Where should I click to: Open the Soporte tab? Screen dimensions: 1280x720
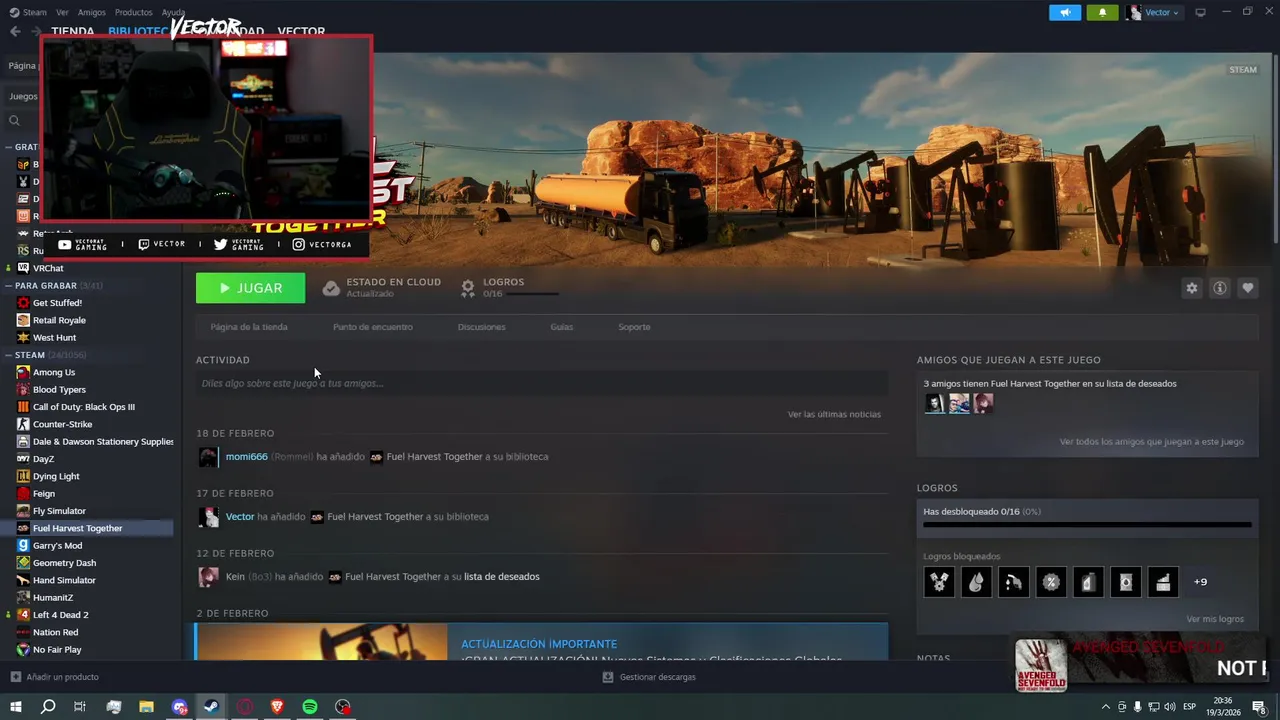(x=634, y=327)
